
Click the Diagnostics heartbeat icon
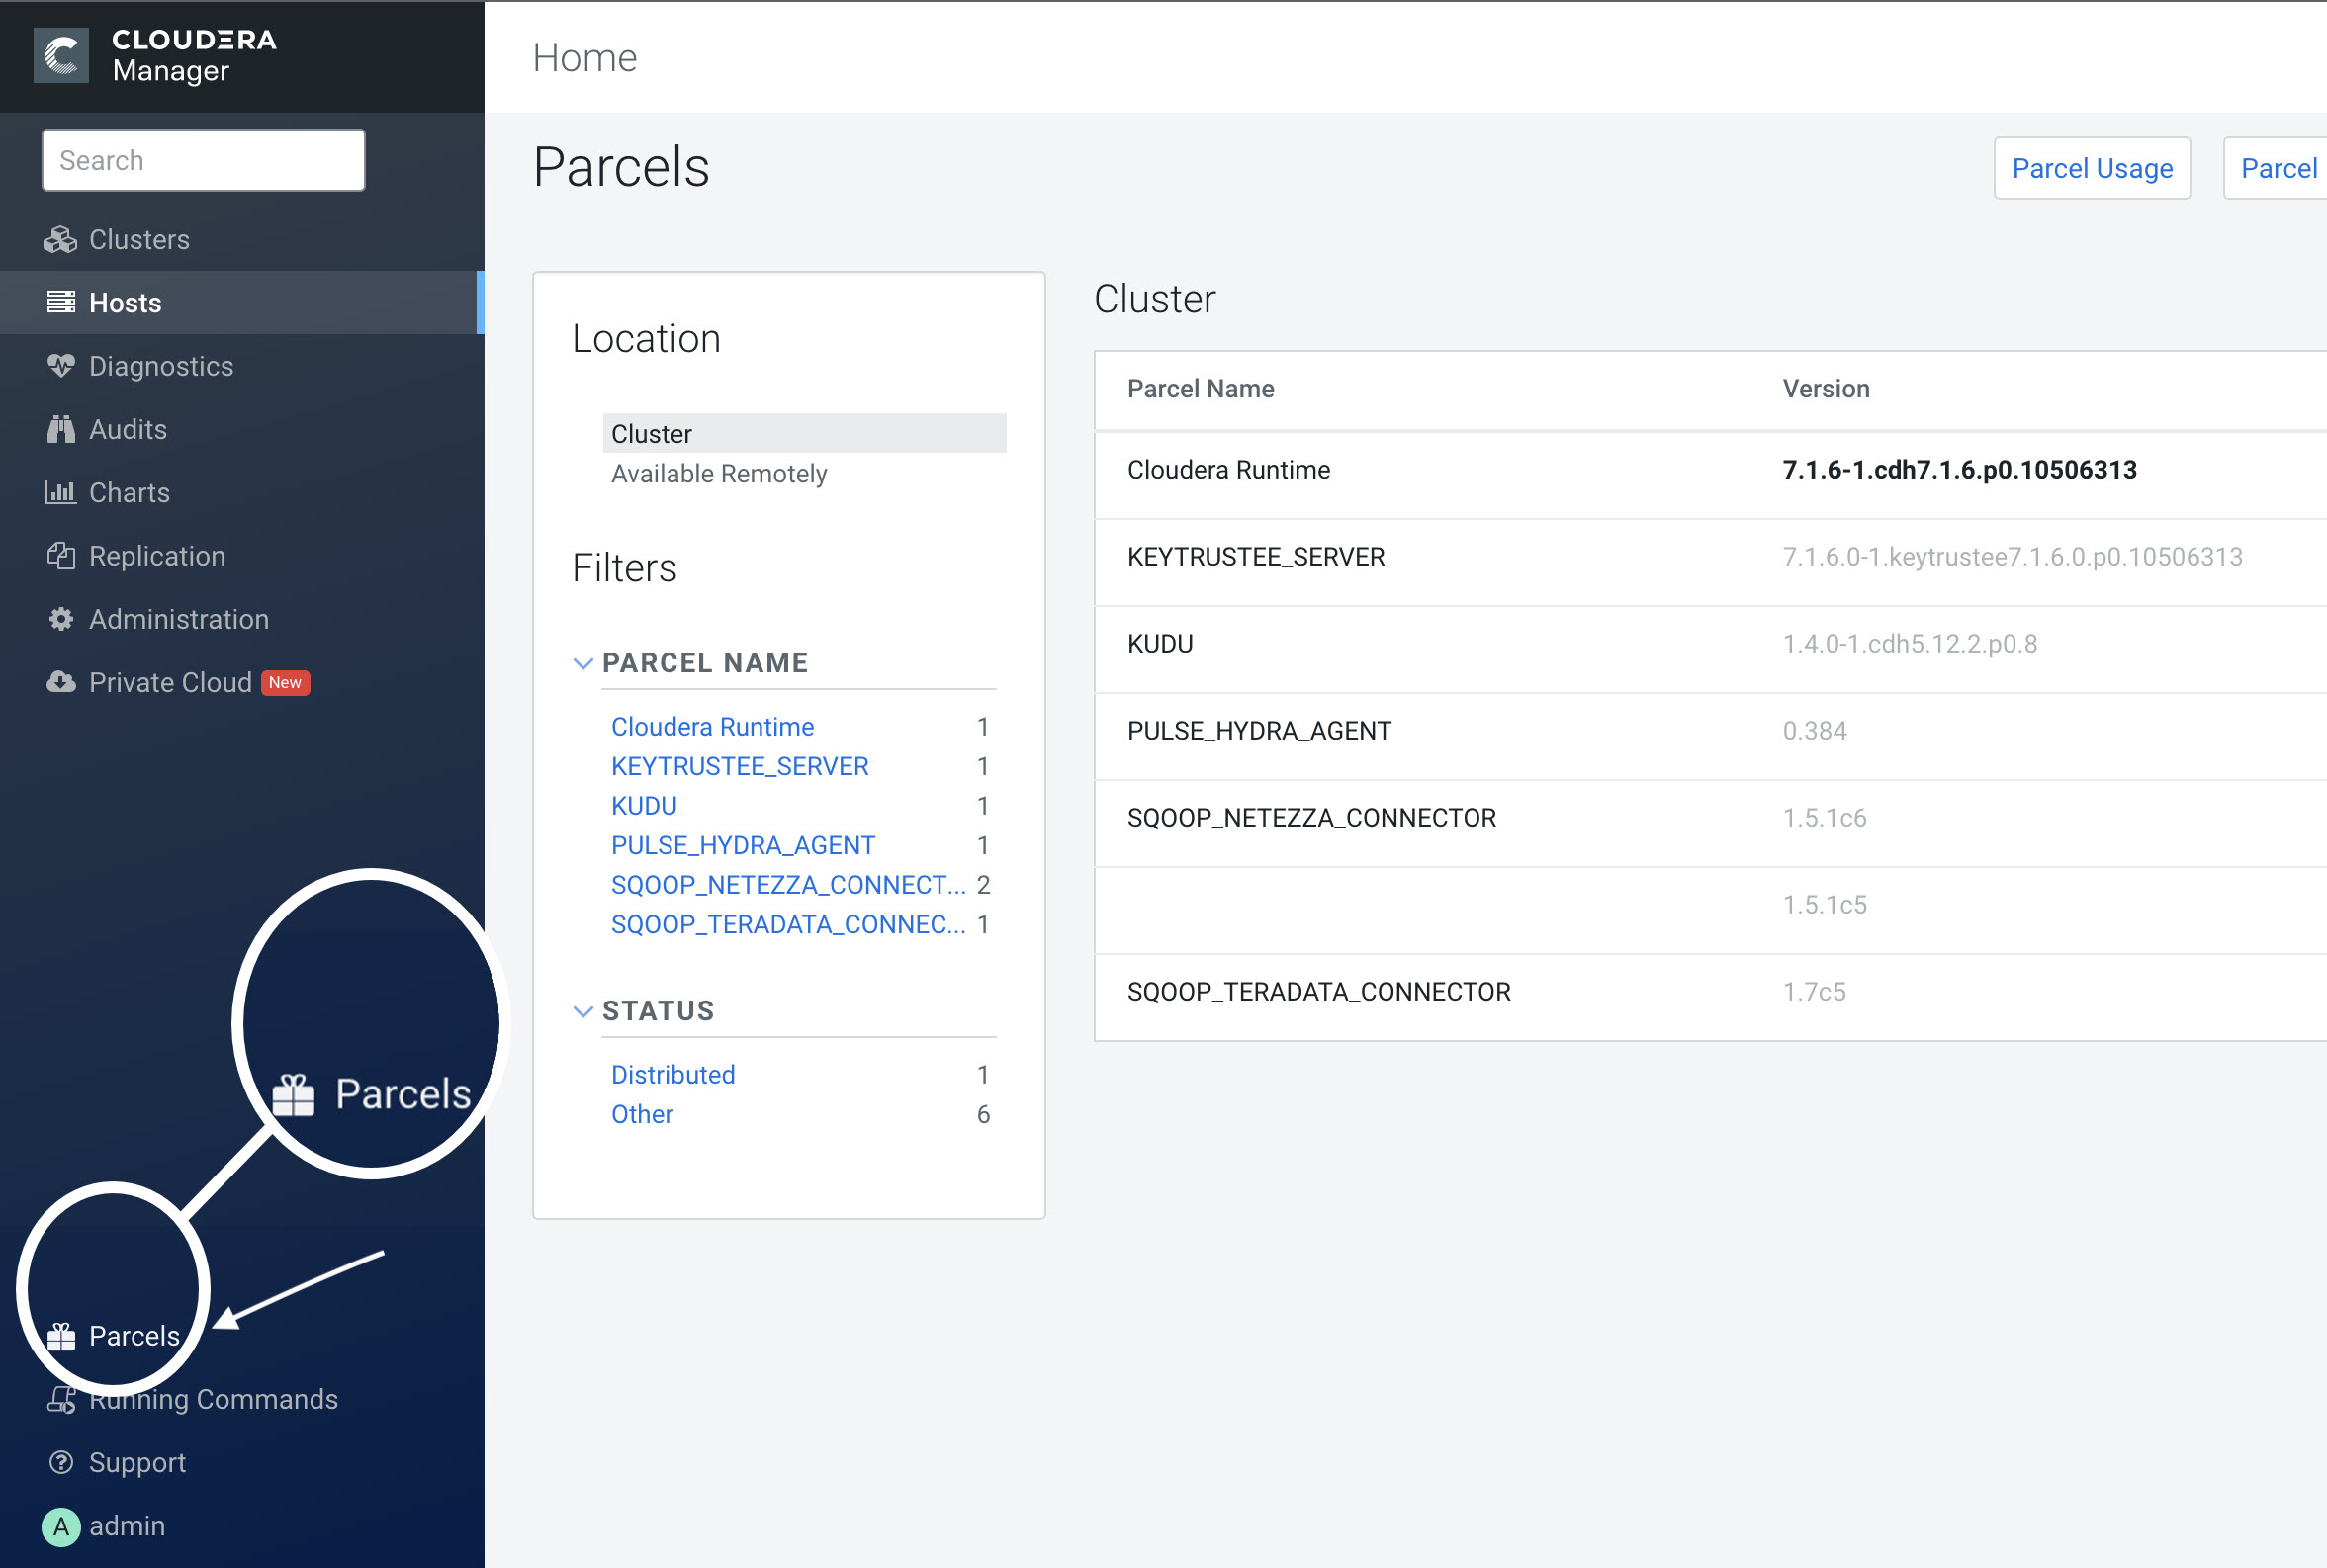[61, 366]
